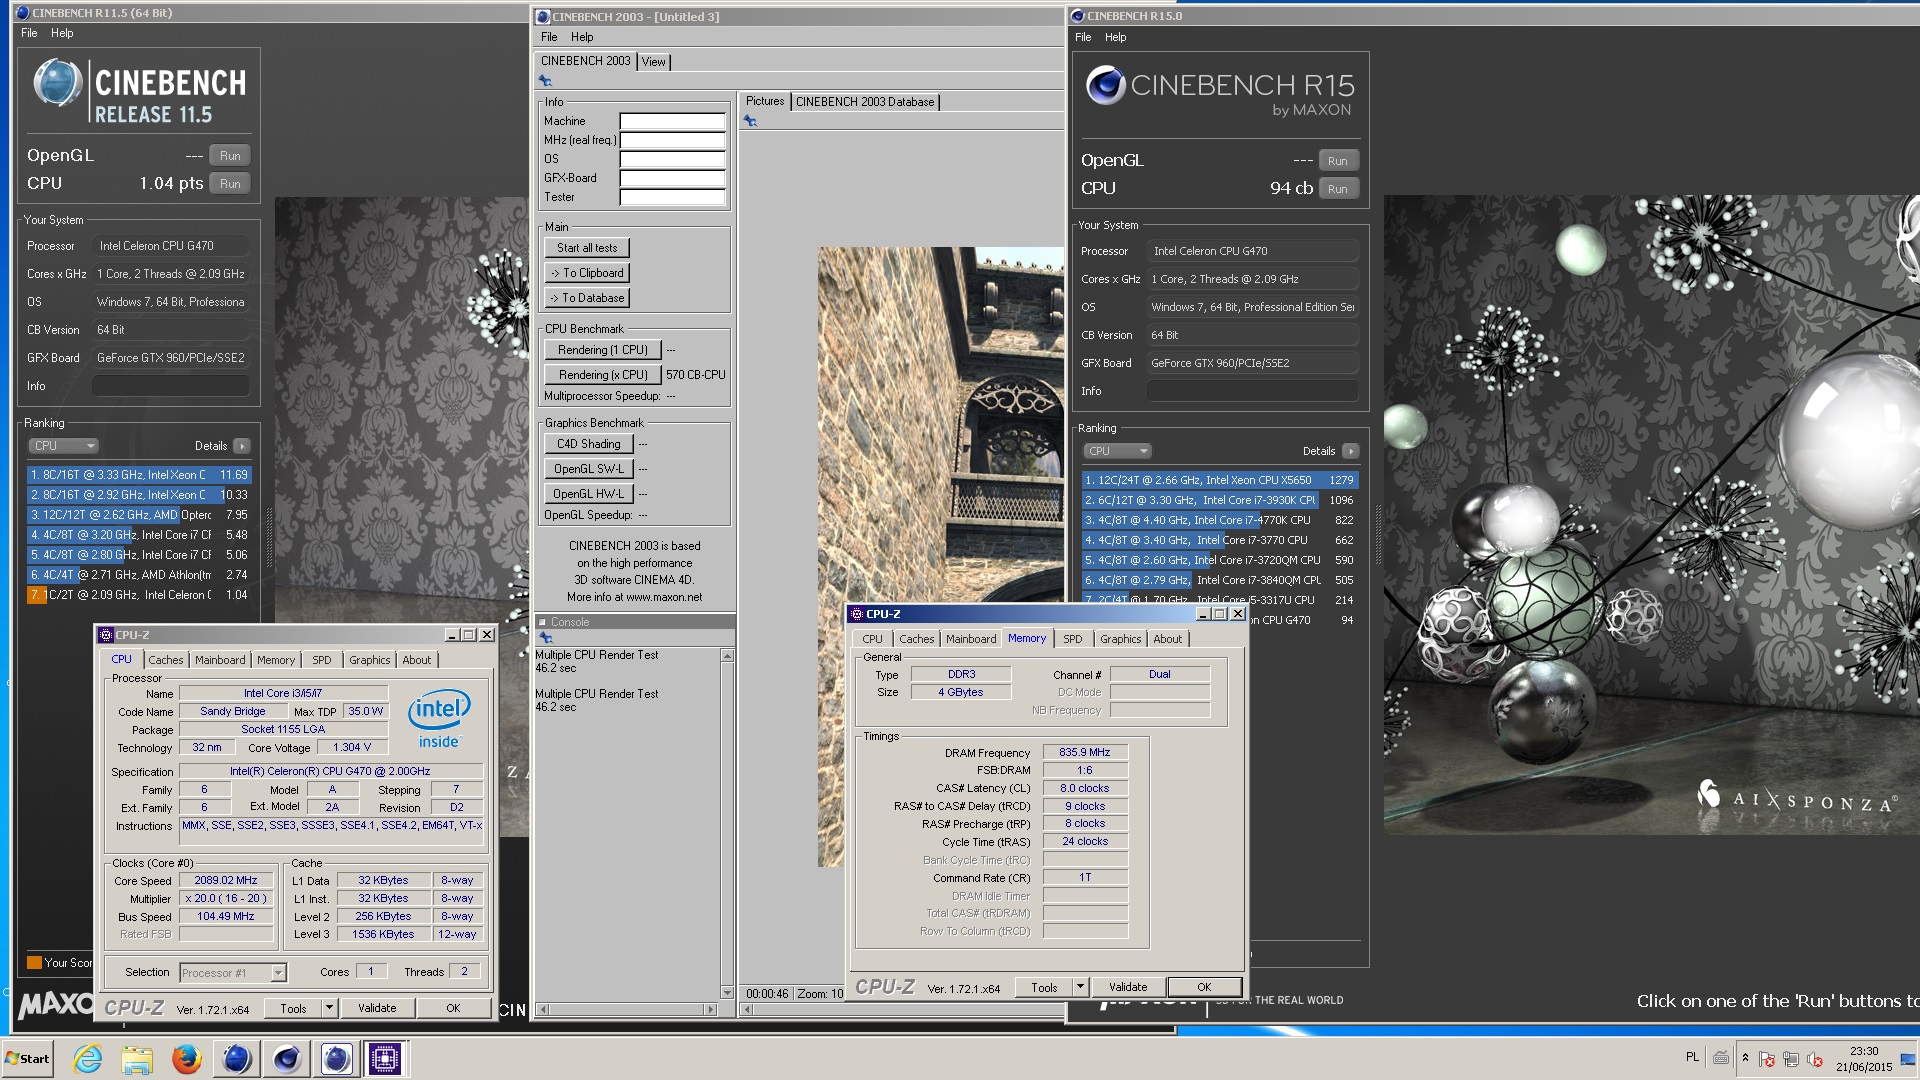The image size is (1920, 1080).
Task: Select ranking row 7 Intel Celeron in R11.5
Action: (139, 595)
